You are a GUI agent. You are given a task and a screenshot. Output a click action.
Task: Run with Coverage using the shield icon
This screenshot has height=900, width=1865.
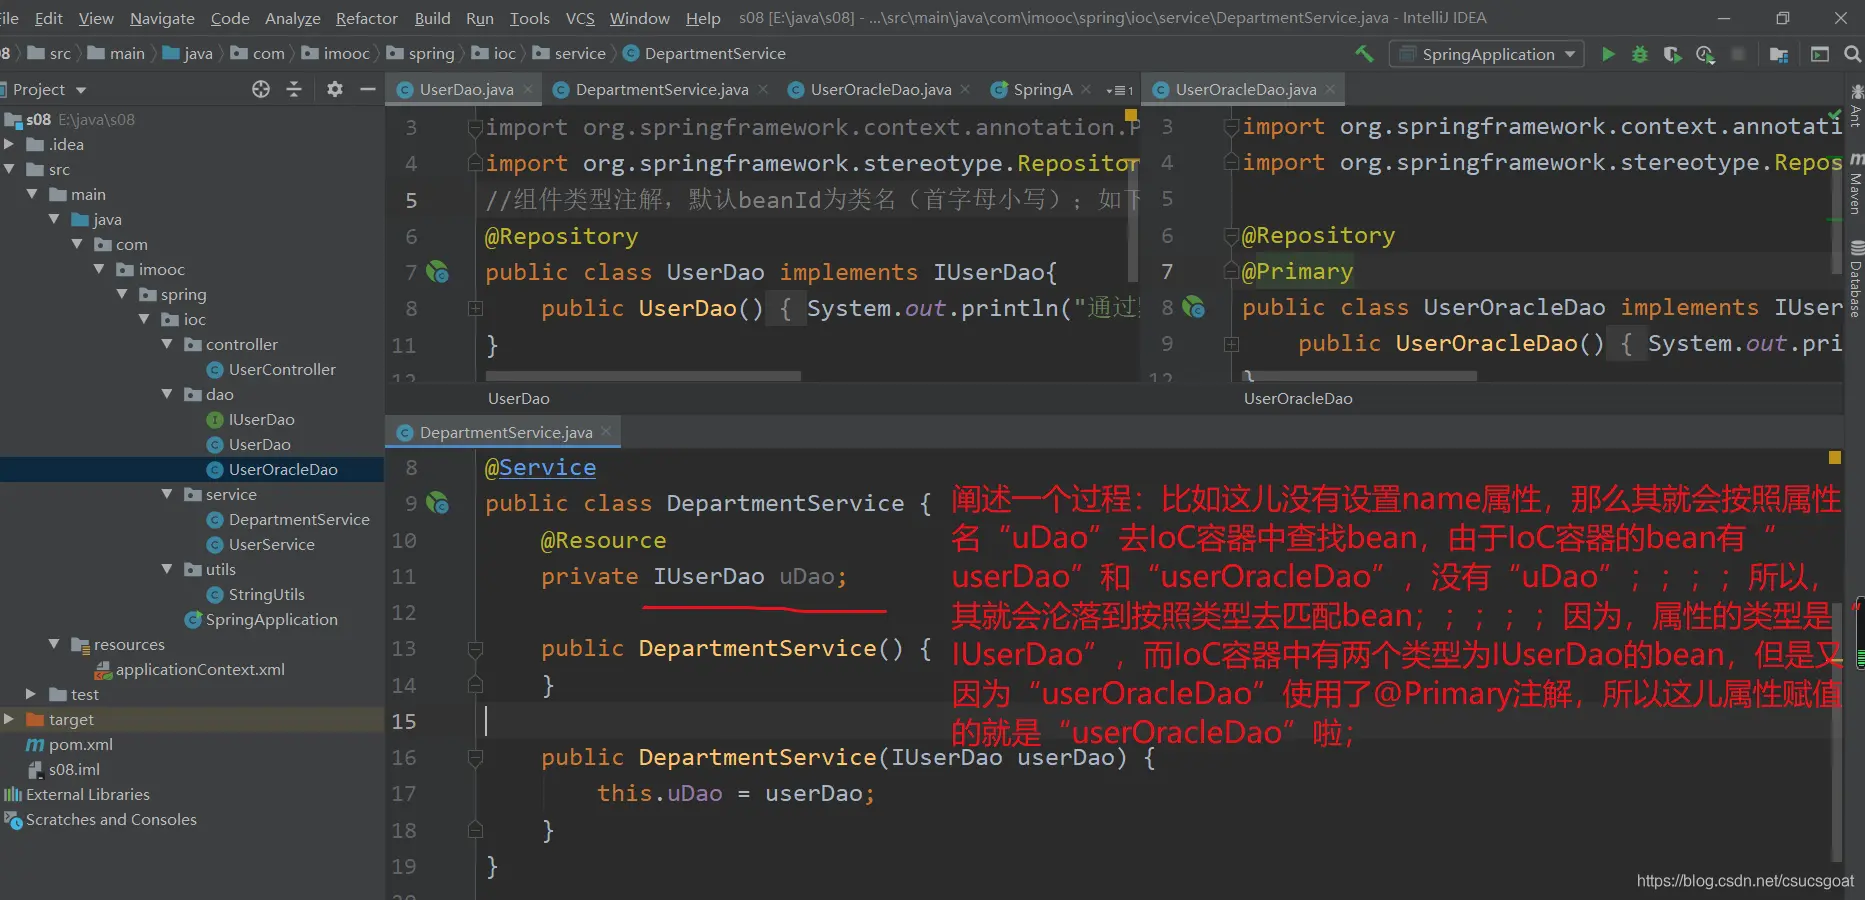pyautogui.click(x=1672, y=54)
